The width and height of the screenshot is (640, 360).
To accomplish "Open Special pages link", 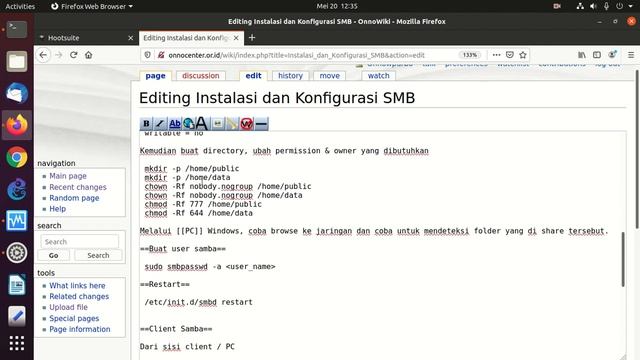I will point(74,318).
